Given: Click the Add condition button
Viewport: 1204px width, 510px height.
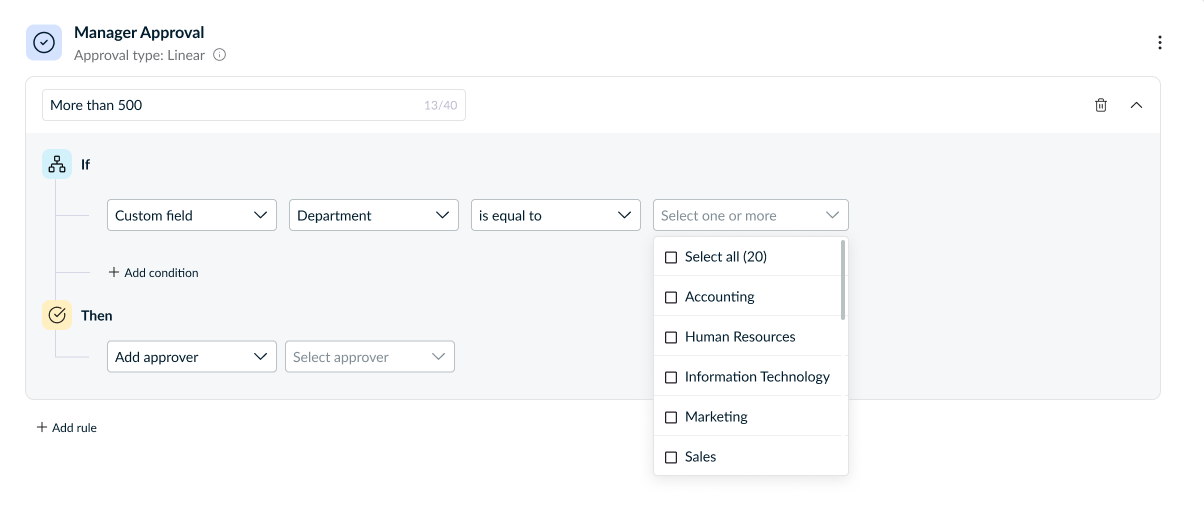Looking at the screenshot, I should pos(153,272).
